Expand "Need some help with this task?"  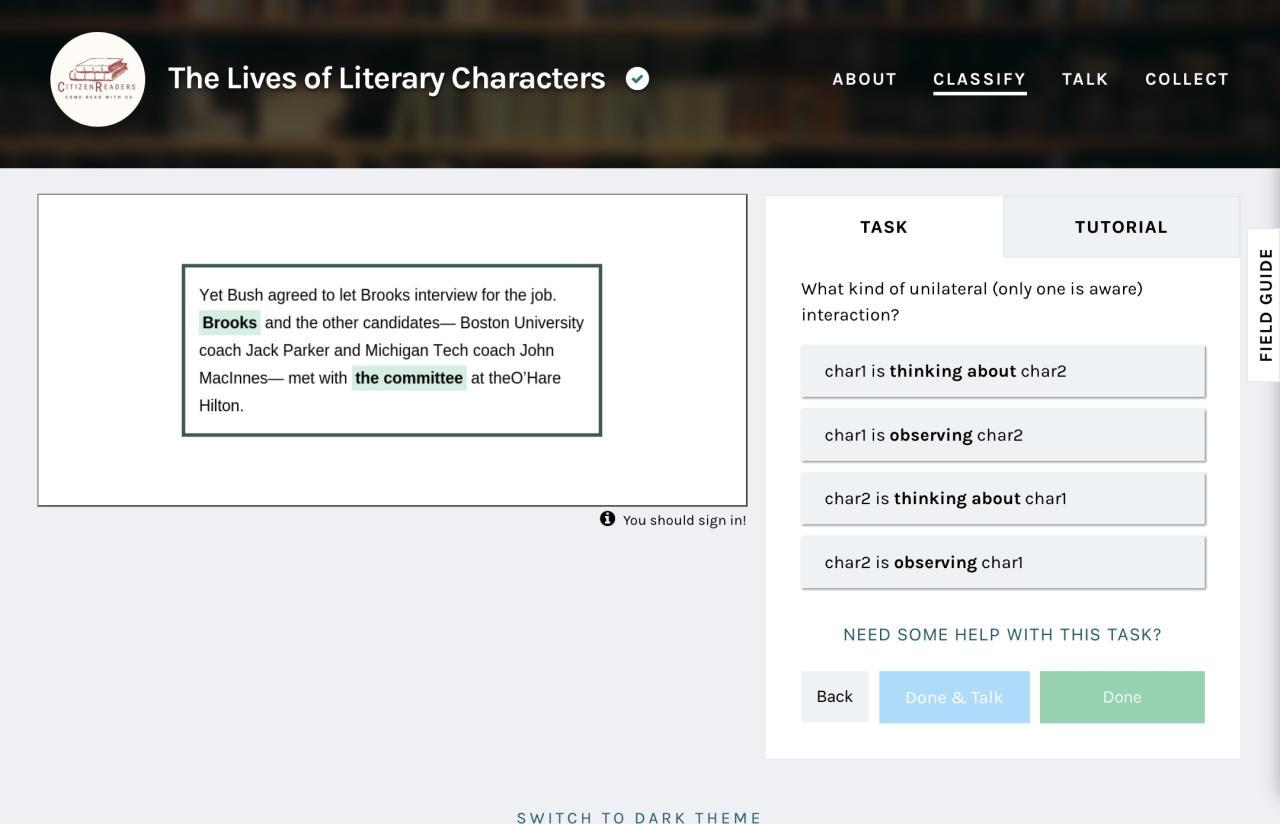click(1002, 635)
